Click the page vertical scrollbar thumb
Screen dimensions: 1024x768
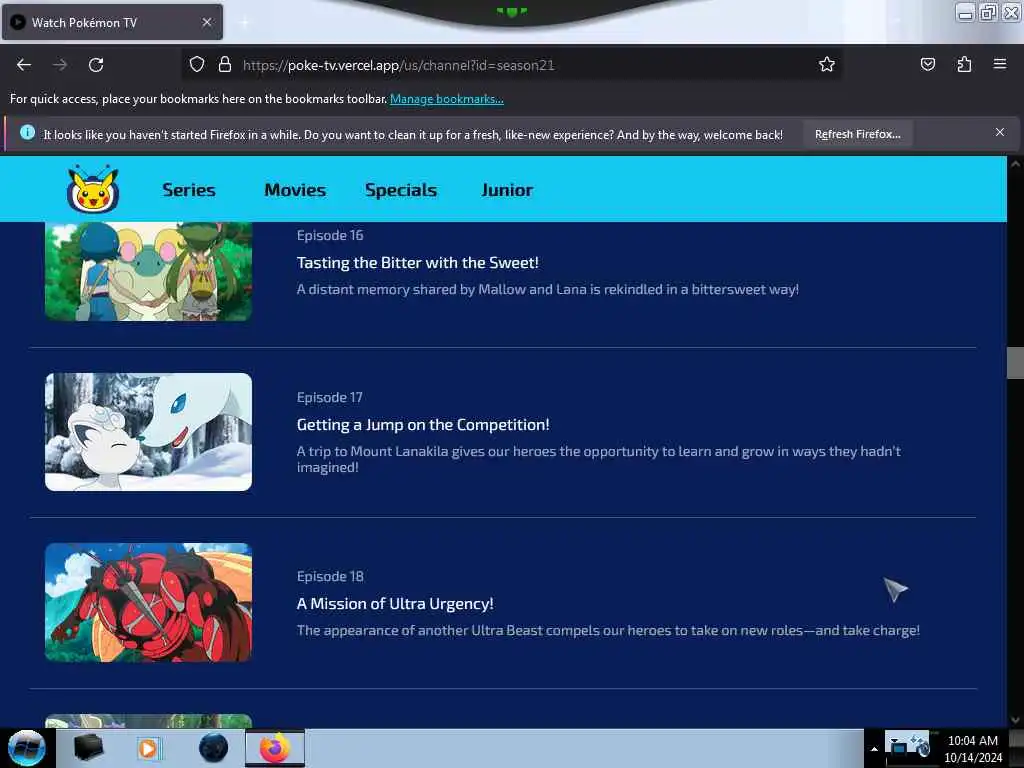pos(1015,363)
